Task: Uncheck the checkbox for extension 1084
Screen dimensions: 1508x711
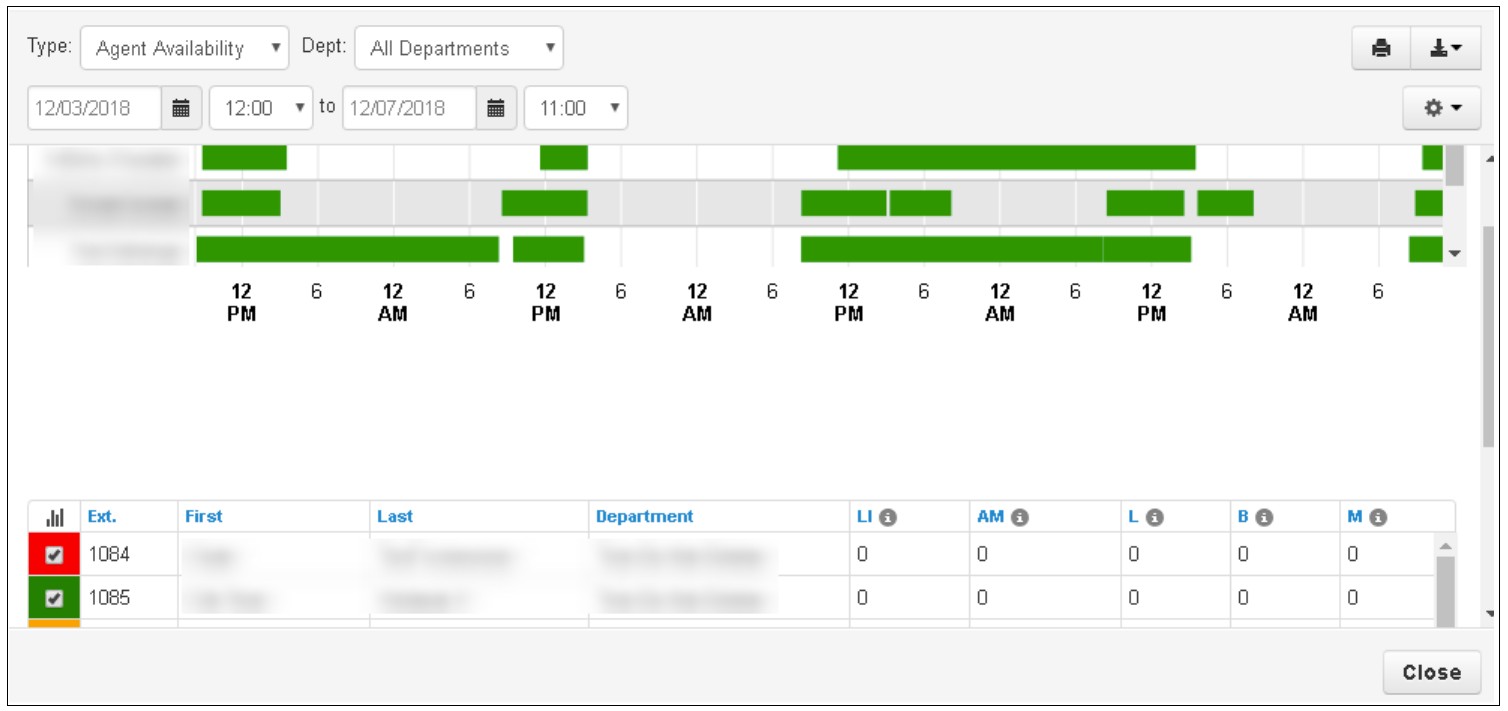Action: pyautogui.click(x=55, y=555)
